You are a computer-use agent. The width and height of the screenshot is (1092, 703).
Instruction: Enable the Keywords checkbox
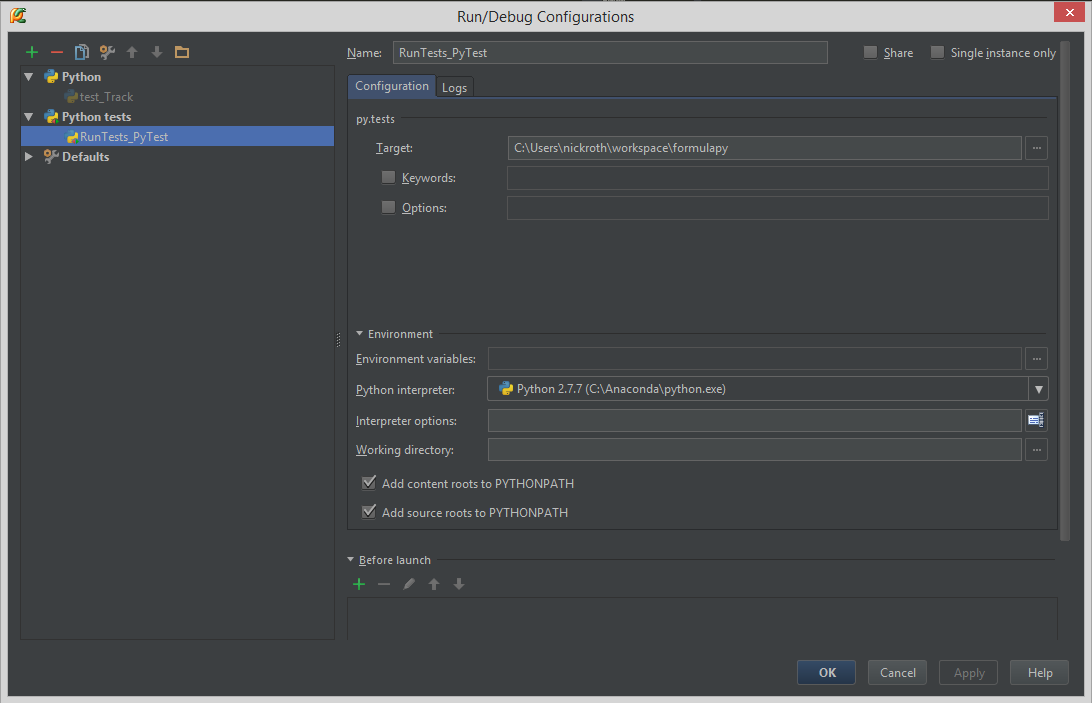point(389,178)
